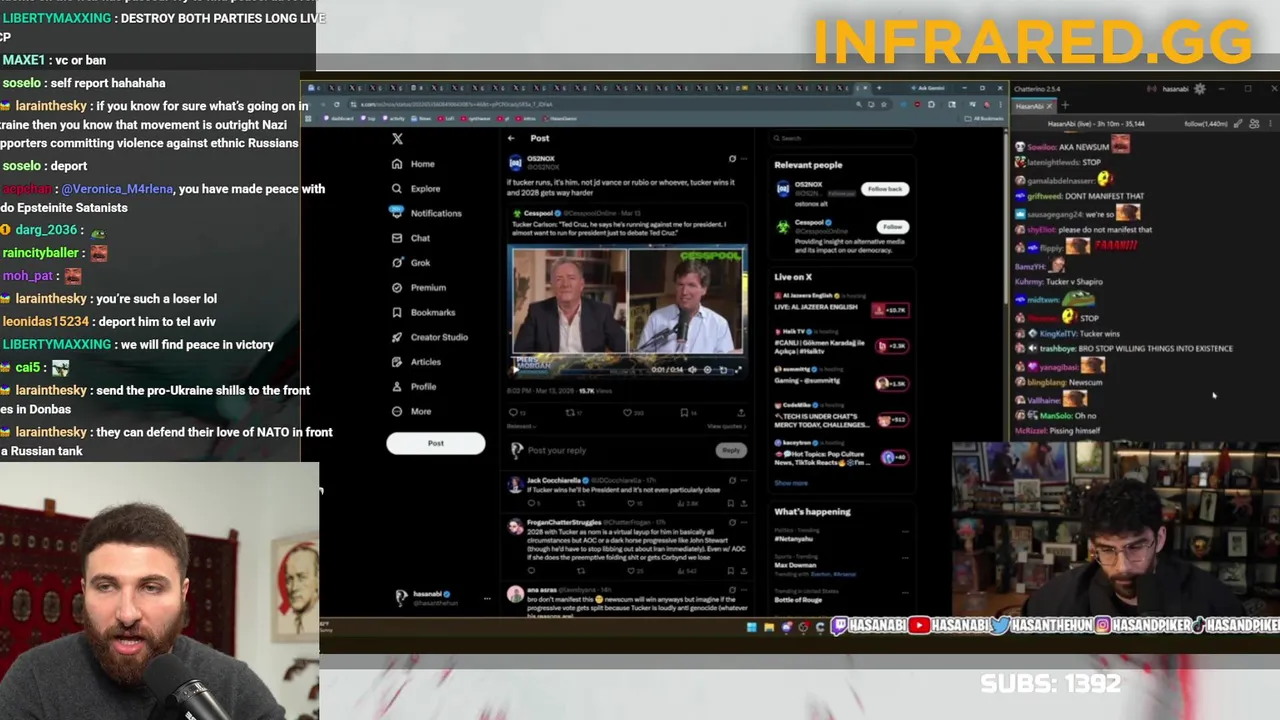Add a new Chatterino tab with plus

click(x=1065, y=105)
